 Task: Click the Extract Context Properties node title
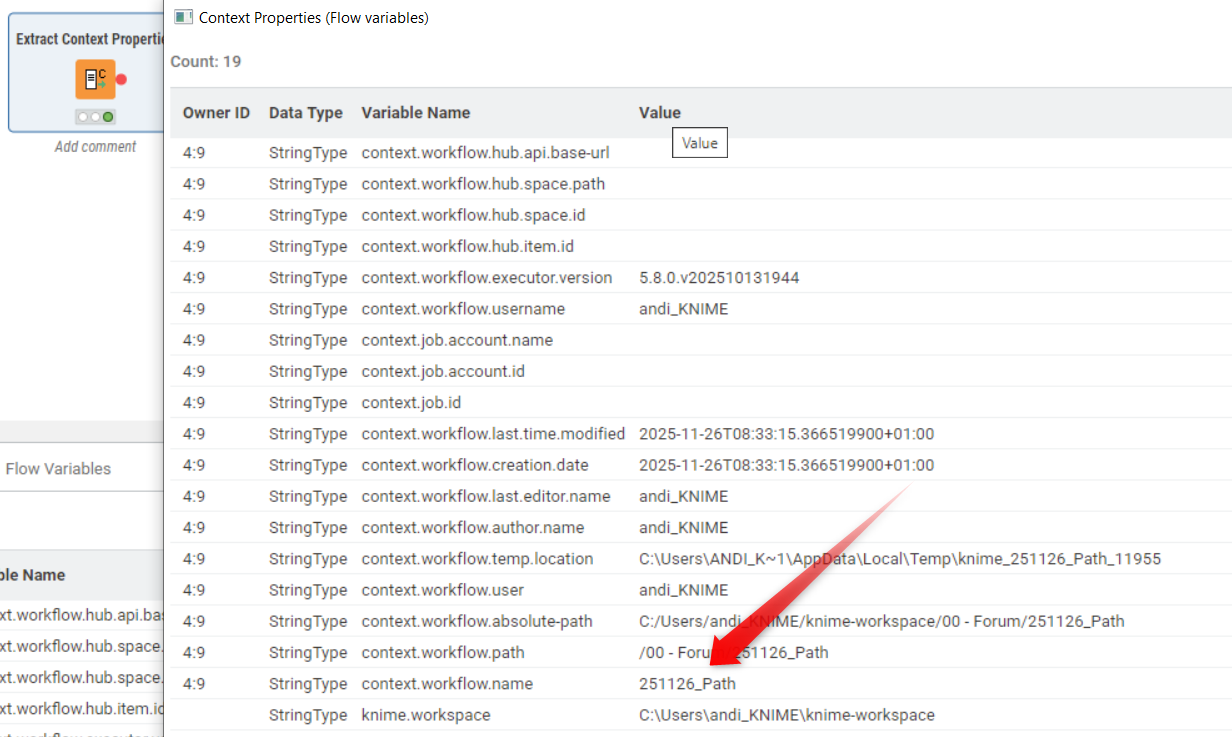(89, 39)
